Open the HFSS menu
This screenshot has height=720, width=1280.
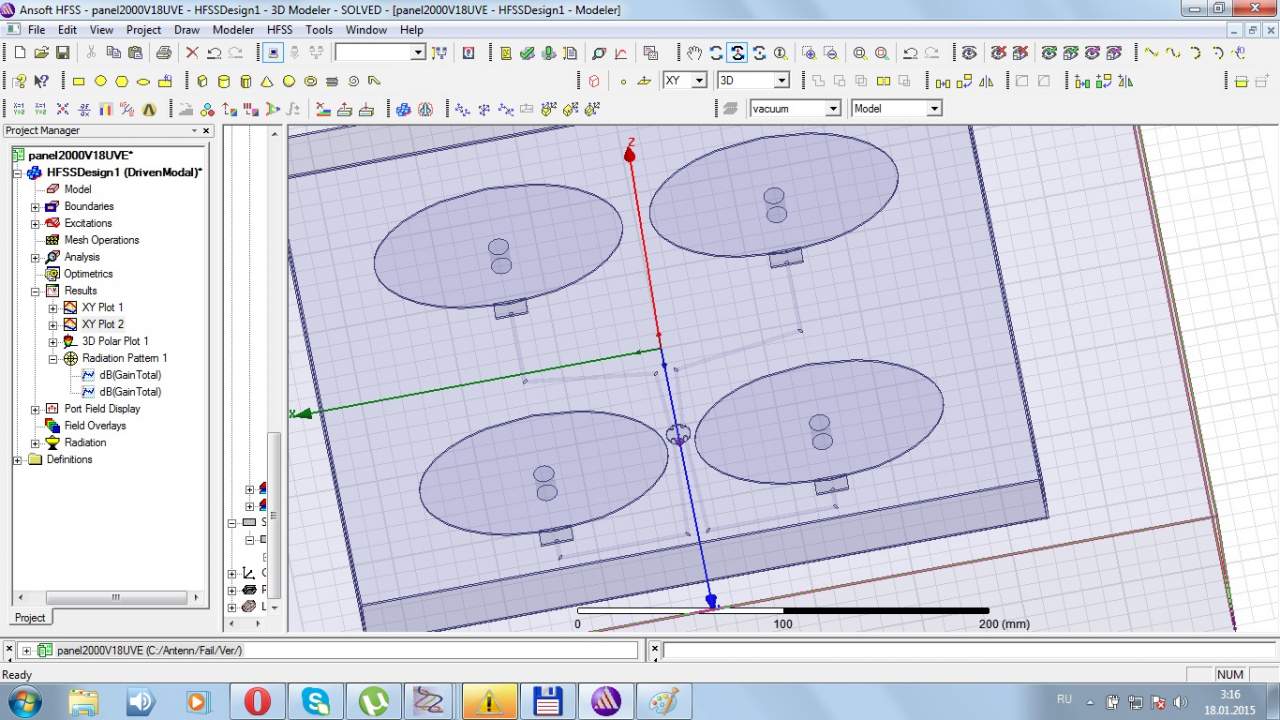click(x=279, y=30)
